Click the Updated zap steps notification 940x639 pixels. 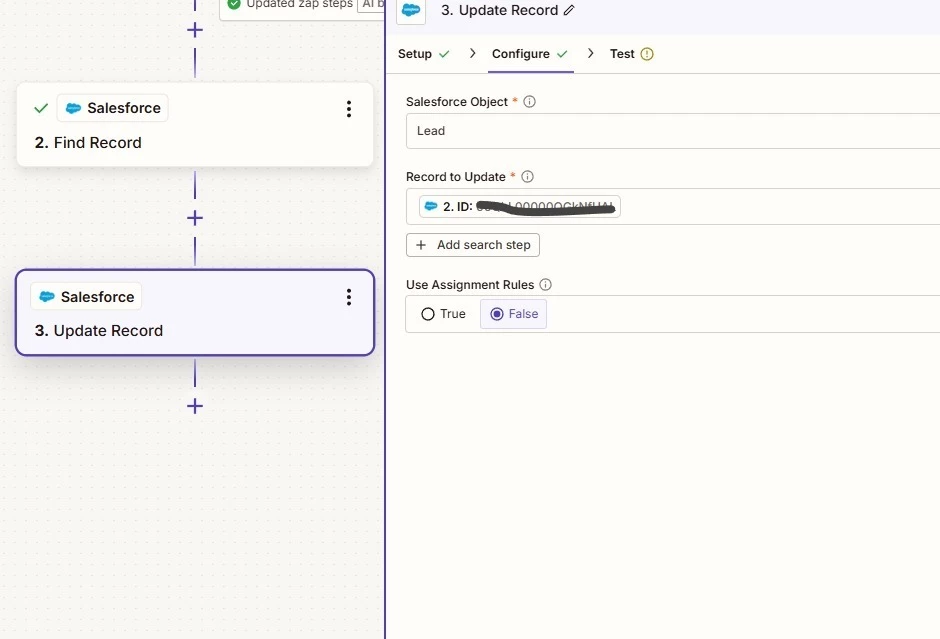(x=302, y=7)
